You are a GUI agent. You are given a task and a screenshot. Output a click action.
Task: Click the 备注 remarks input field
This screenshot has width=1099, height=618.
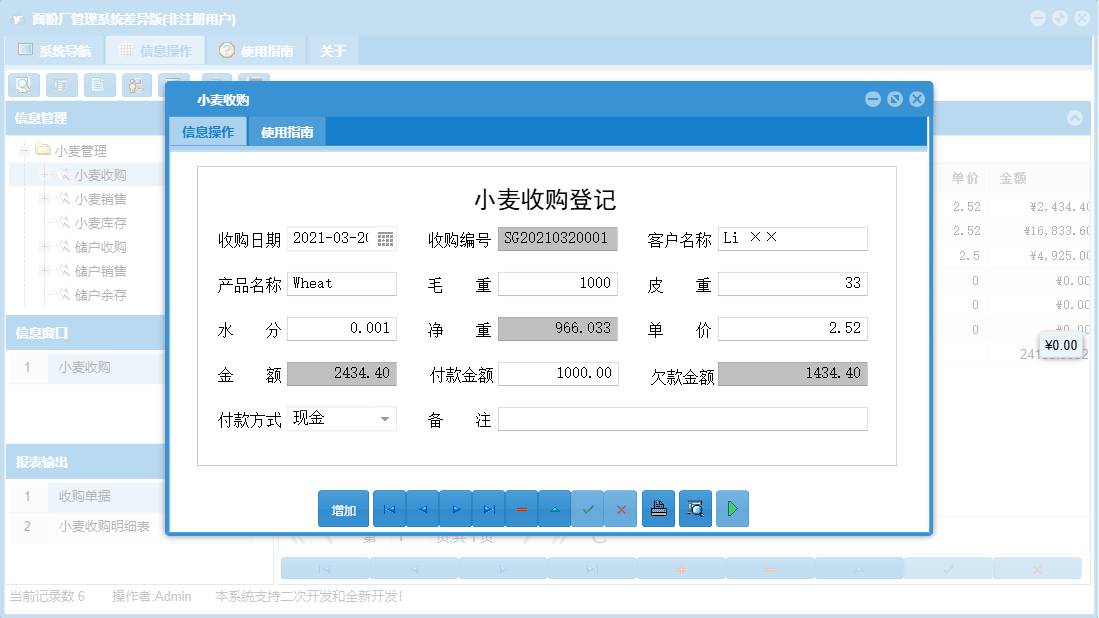683,418
